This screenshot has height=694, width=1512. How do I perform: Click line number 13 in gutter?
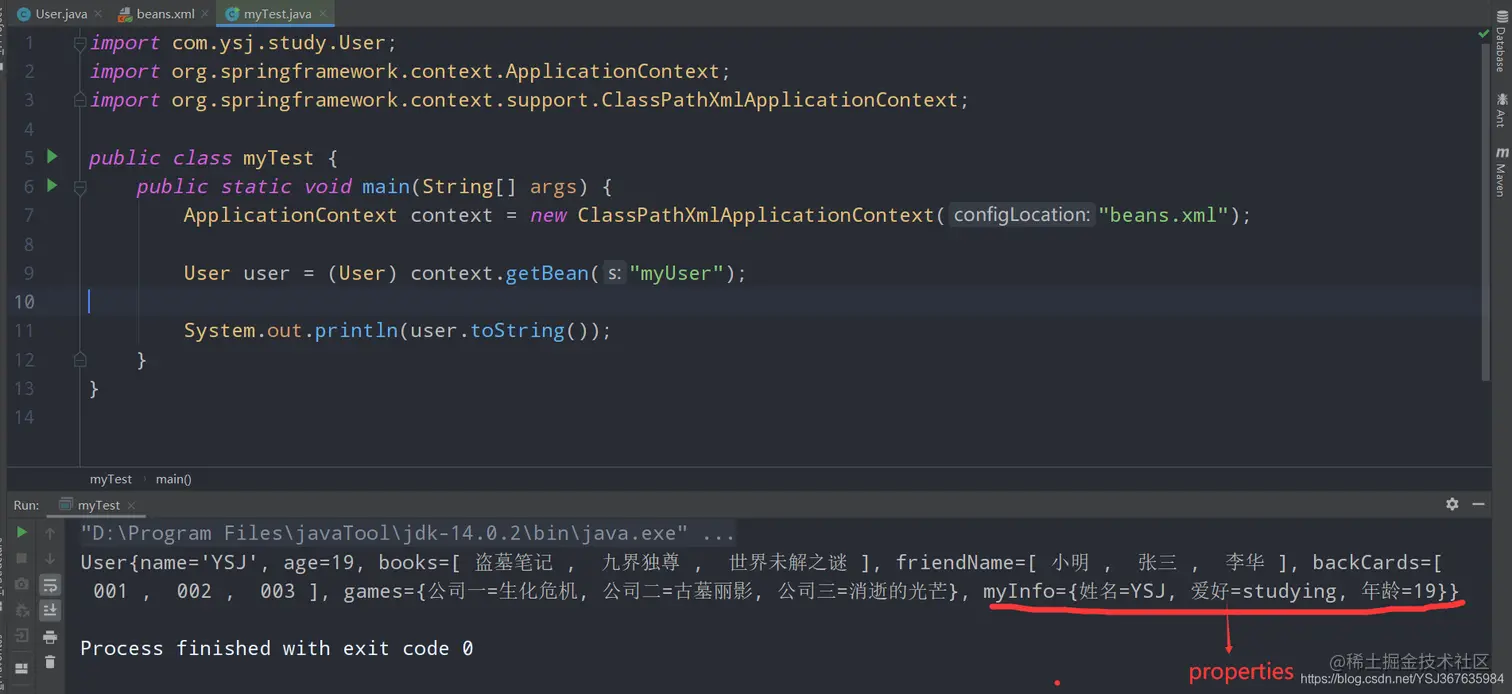(24, 388)
